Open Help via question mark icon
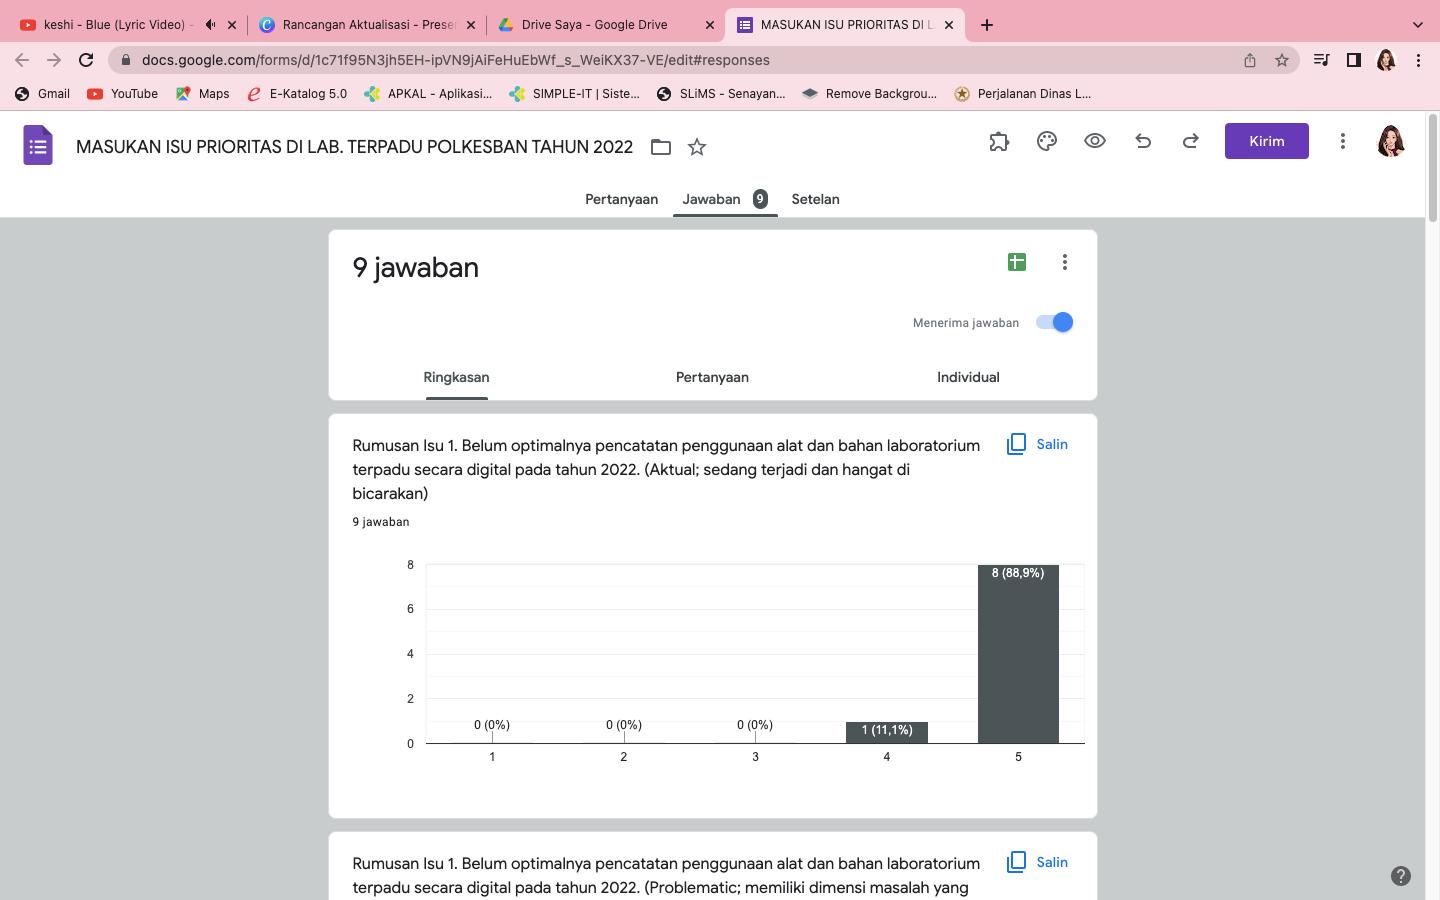Screen dimensions: 1440x900 (x=1400, y=875)
